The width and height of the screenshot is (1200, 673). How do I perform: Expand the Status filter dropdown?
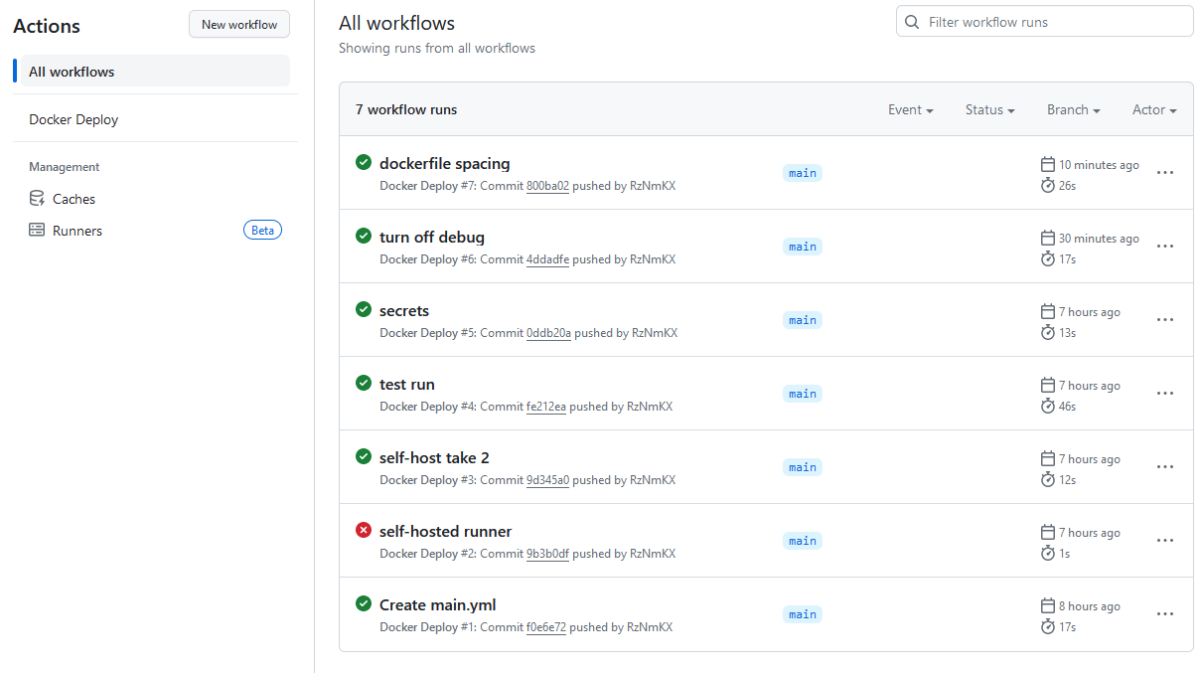pyautogui.click(x=989, y=110)
